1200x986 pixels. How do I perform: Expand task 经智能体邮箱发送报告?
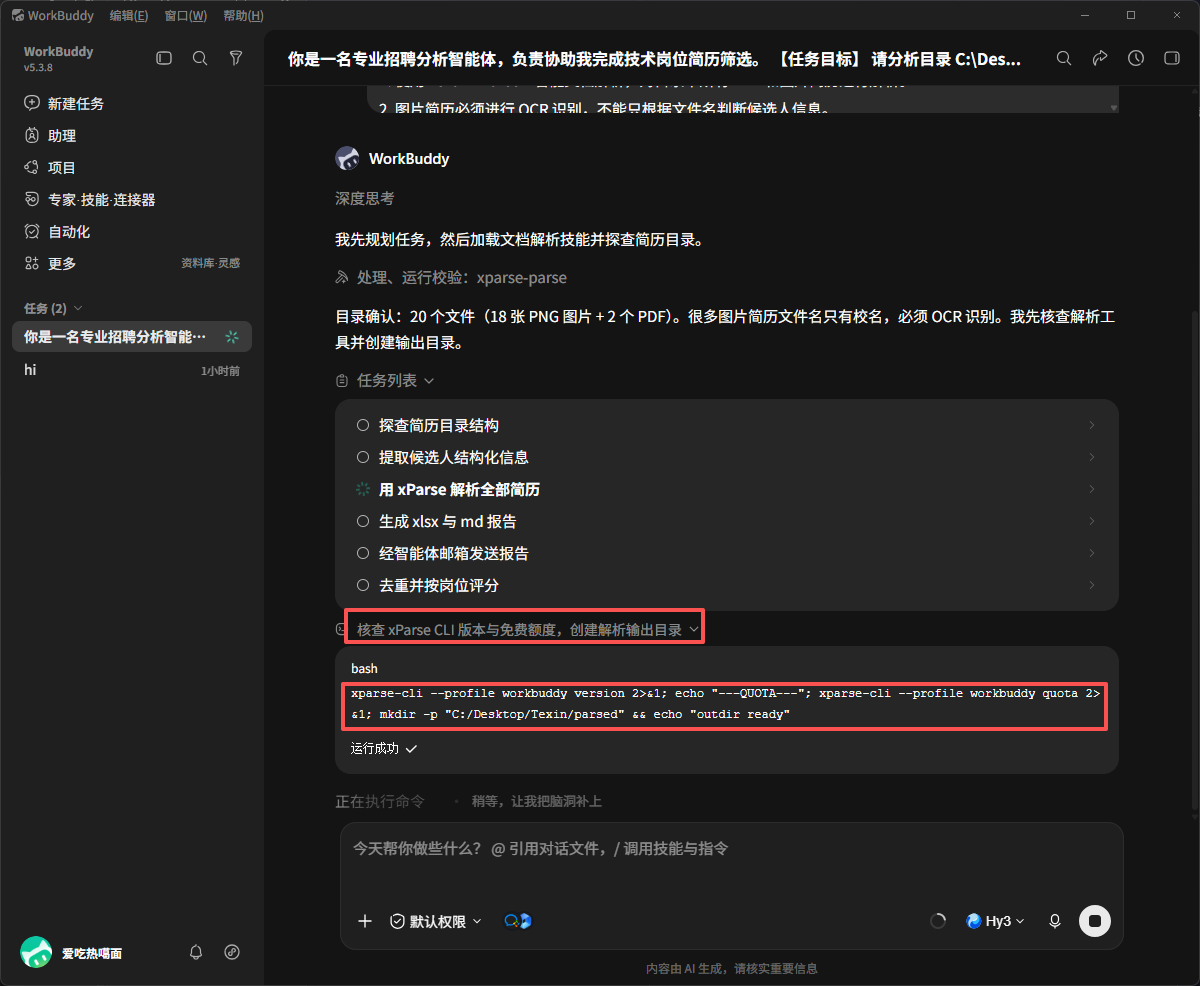pyautogui.click(x=727, y=553)
